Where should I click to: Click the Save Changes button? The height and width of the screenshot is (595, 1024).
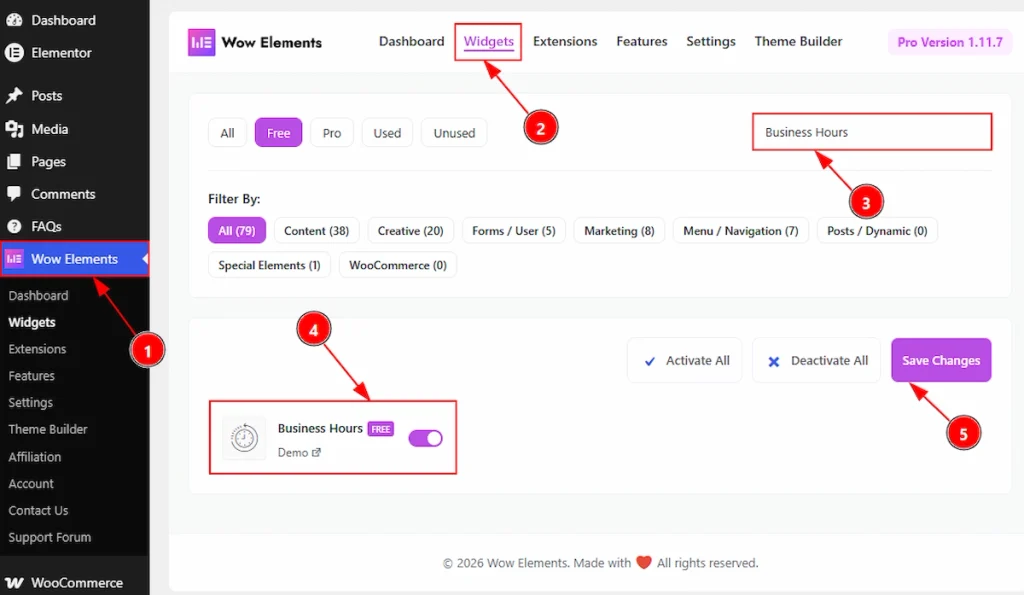point(941,361)
